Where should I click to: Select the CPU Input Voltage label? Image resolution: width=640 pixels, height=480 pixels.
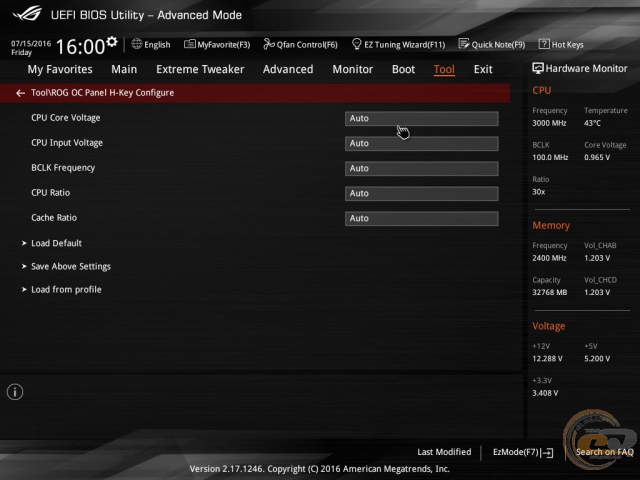click(x=67, y=143)
